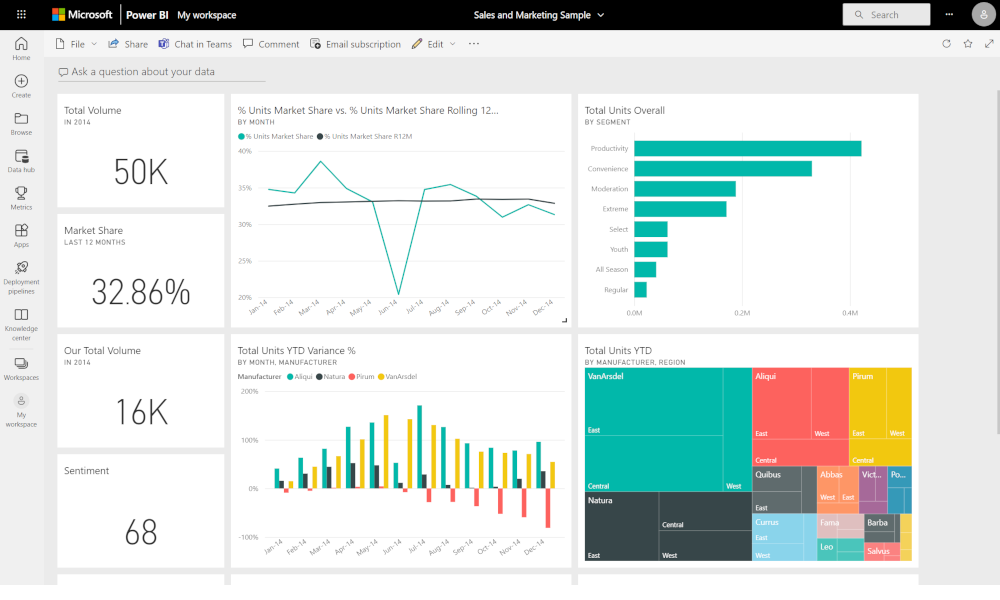Click the VanArsdel legend item
1000x600 pixels.
(397, 377)
